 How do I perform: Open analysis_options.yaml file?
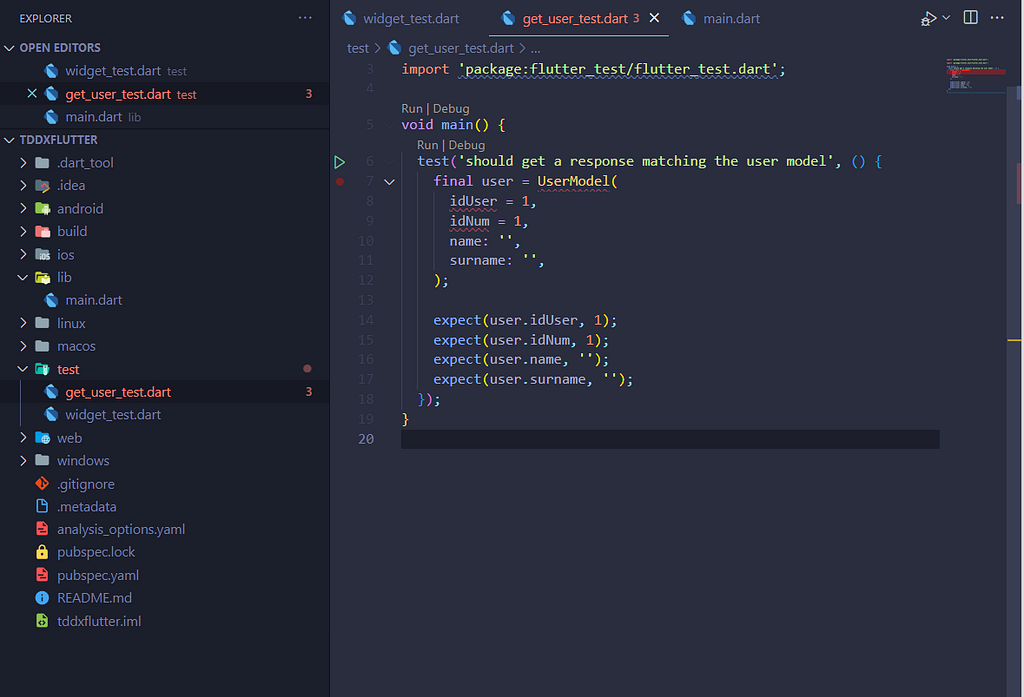121,530
